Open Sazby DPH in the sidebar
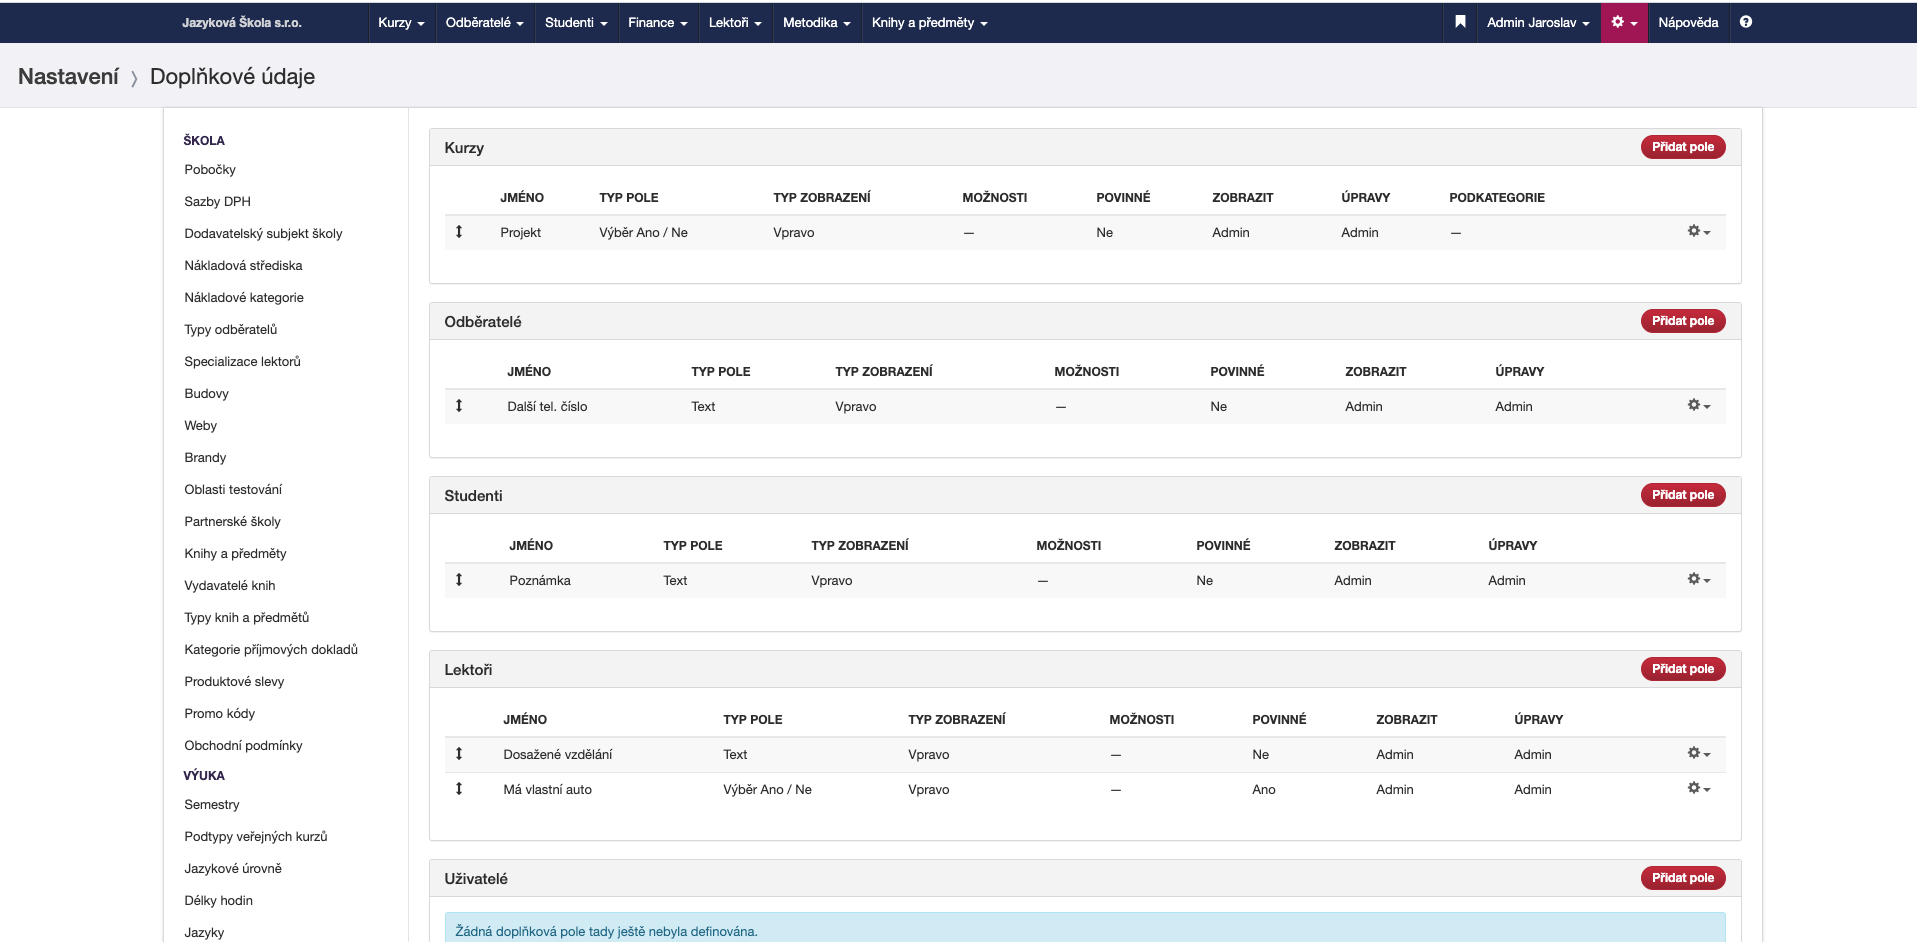This screenshot has width=1917, height=942. tap(217, 202)
